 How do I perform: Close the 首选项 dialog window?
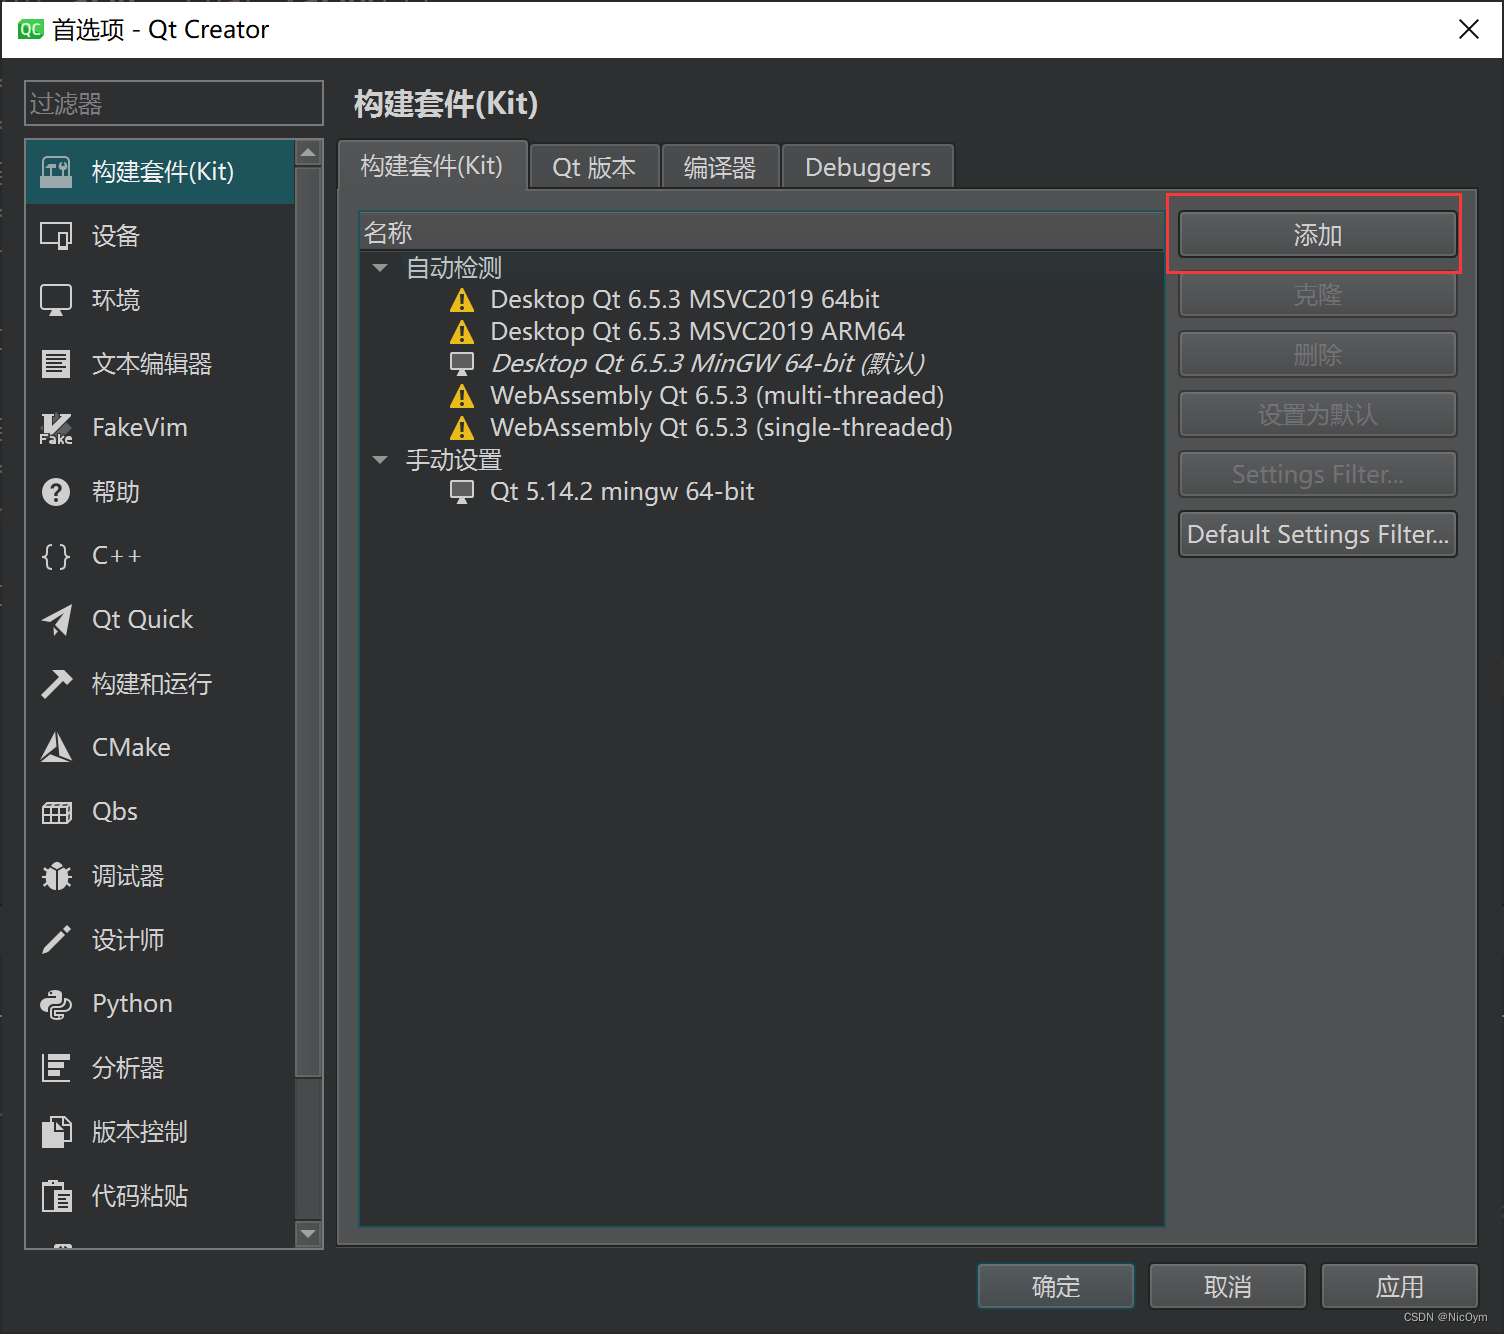1468,29
